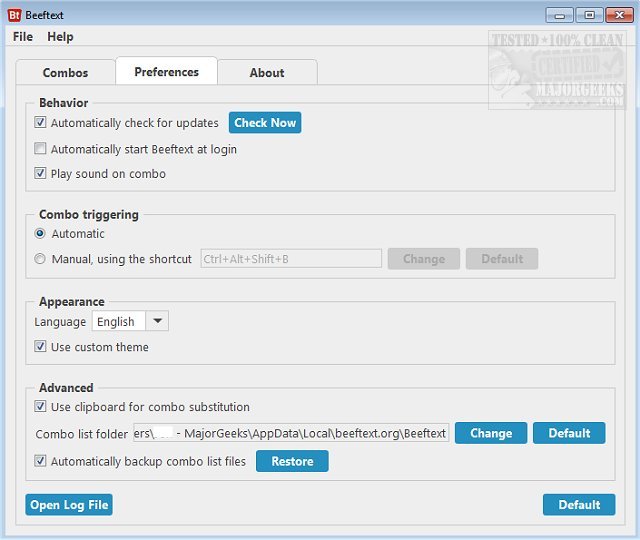Toggle Automatically check for updates checkbox

coord(40,122)
